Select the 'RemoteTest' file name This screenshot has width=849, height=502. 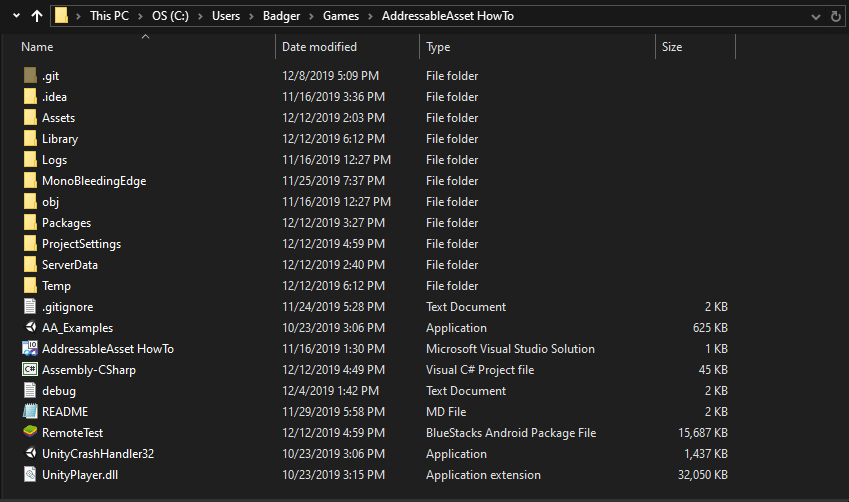click(73, 433)
